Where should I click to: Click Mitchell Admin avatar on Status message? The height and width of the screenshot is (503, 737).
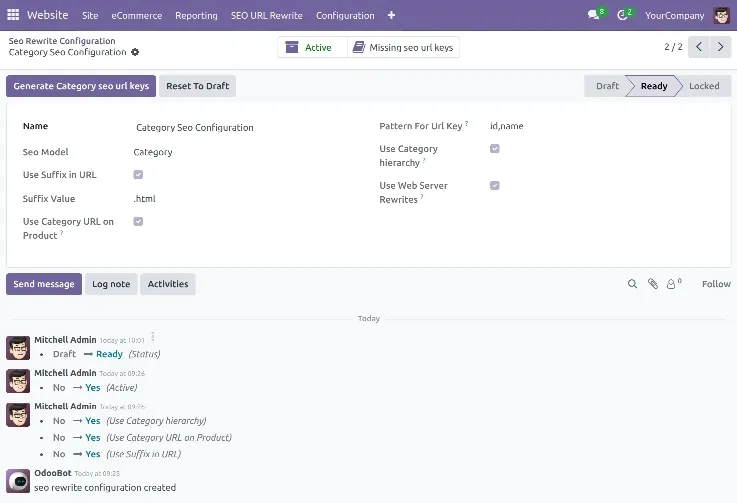point(18,348)
